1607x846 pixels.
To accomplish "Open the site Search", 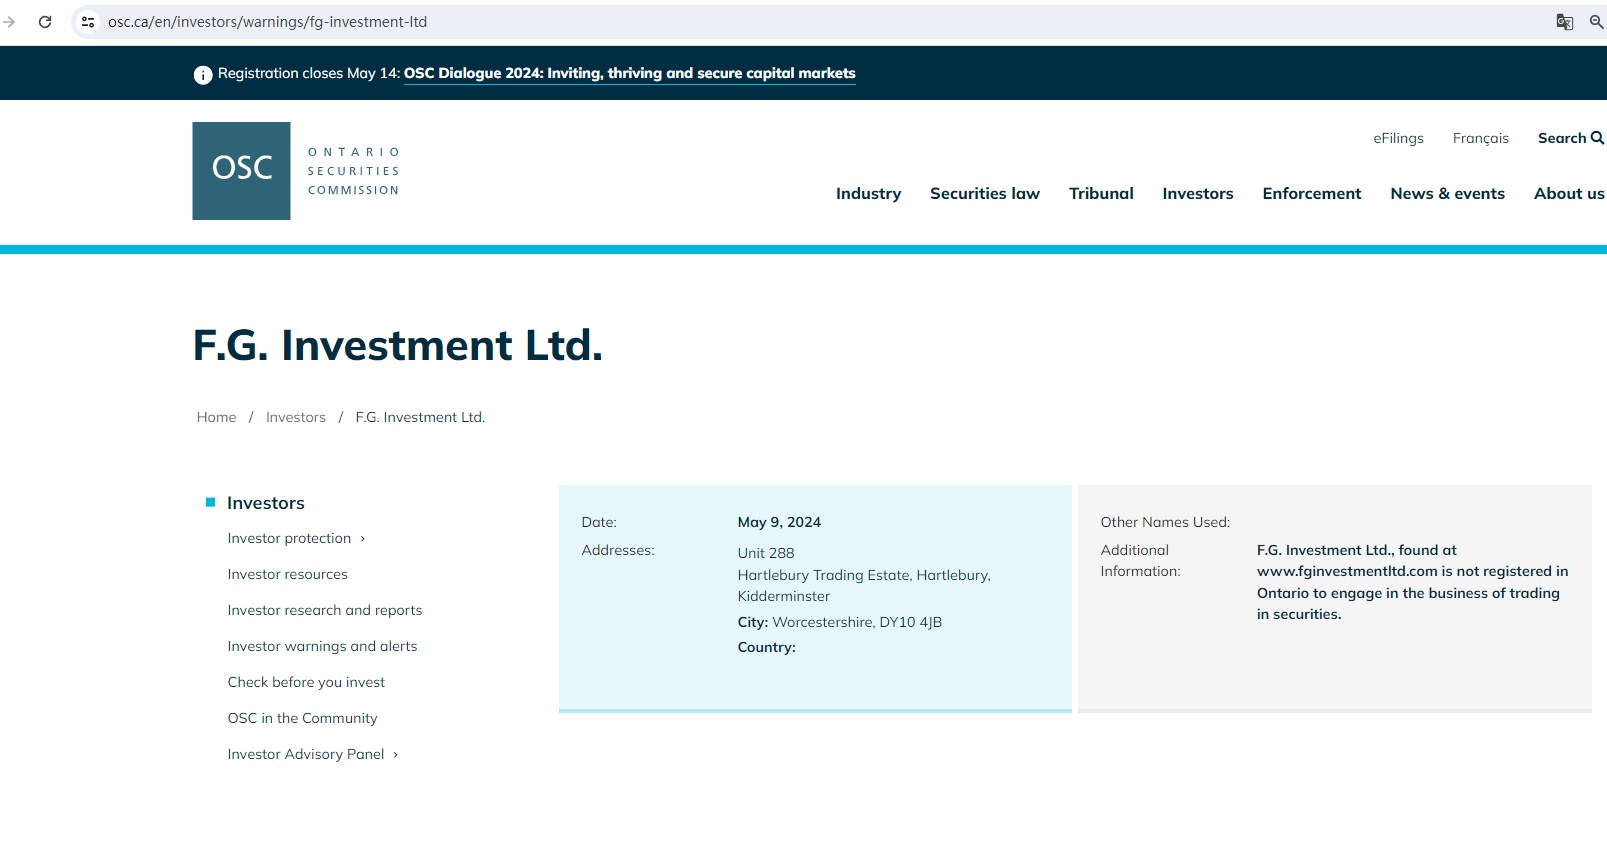I will (1570, 138).
